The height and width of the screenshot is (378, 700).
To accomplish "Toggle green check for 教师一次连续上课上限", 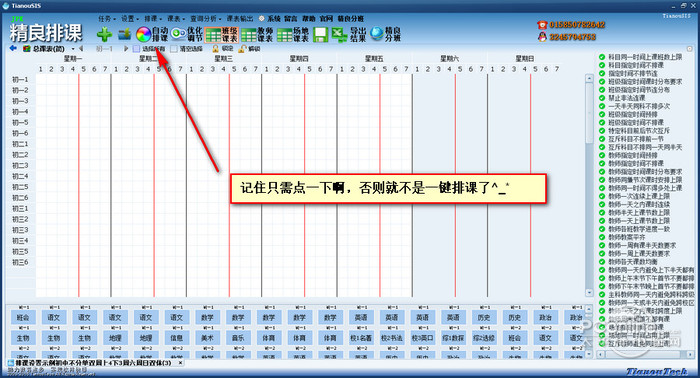I will pos(602,196).
